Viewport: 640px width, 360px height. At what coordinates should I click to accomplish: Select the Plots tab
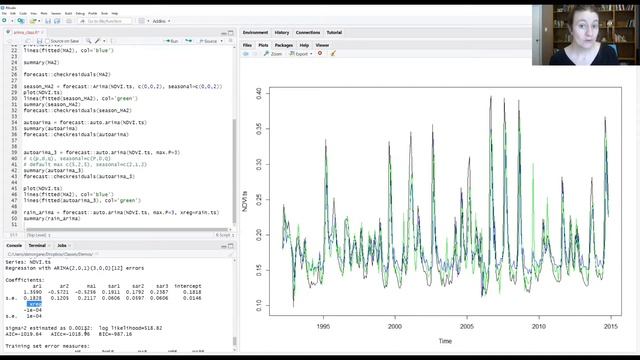click(x=263, y=45)
